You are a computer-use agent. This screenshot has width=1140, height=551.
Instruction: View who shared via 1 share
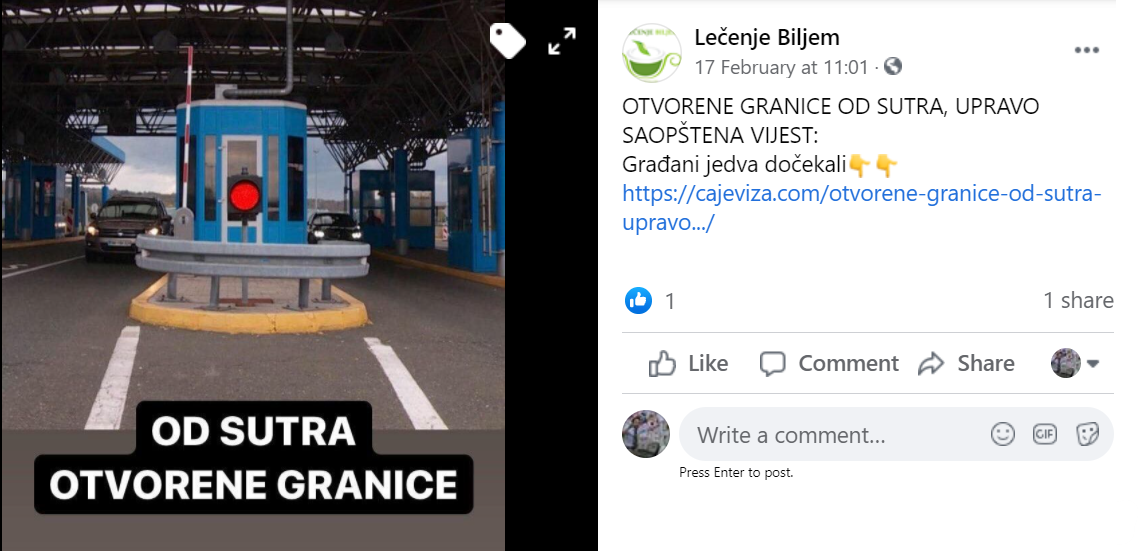(x=1078, y=300)
